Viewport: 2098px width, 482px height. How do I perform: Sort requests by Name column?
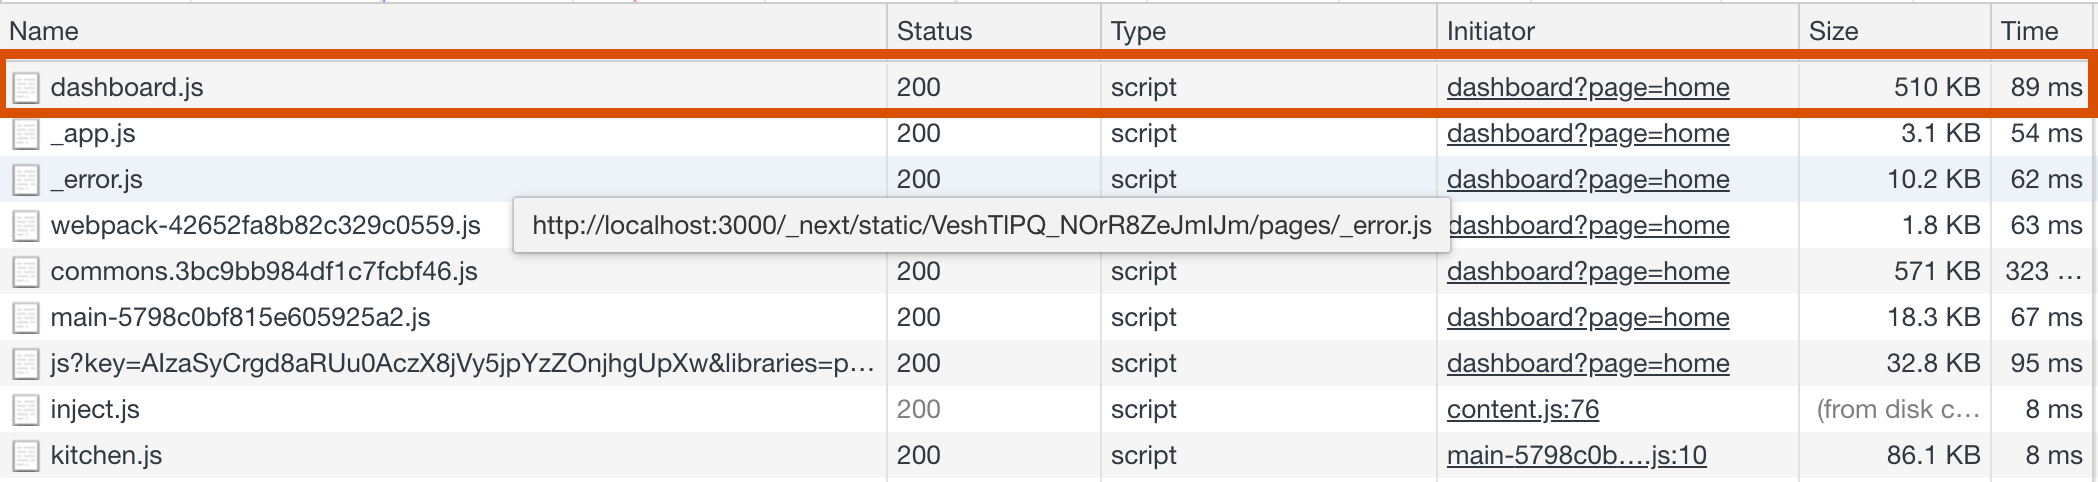click(44, 31)
